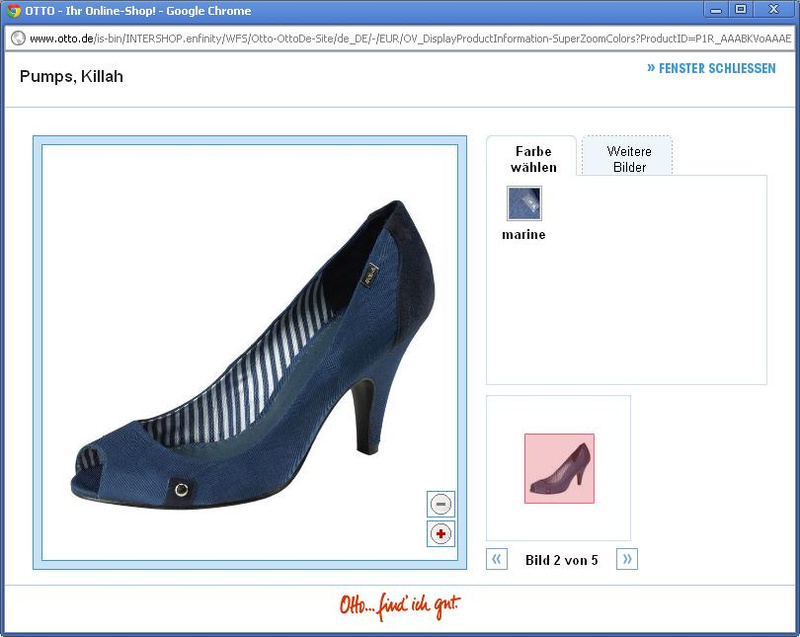Screen dimensions: 800x637
Task: Click the Chrome icon in title bar
Action: click(x=14, y=11)
